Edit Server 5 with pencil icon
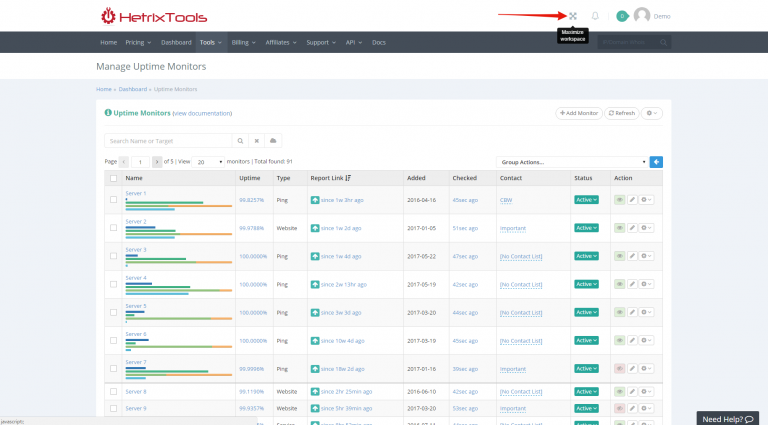Screen dimensions: 768x425 632,312
